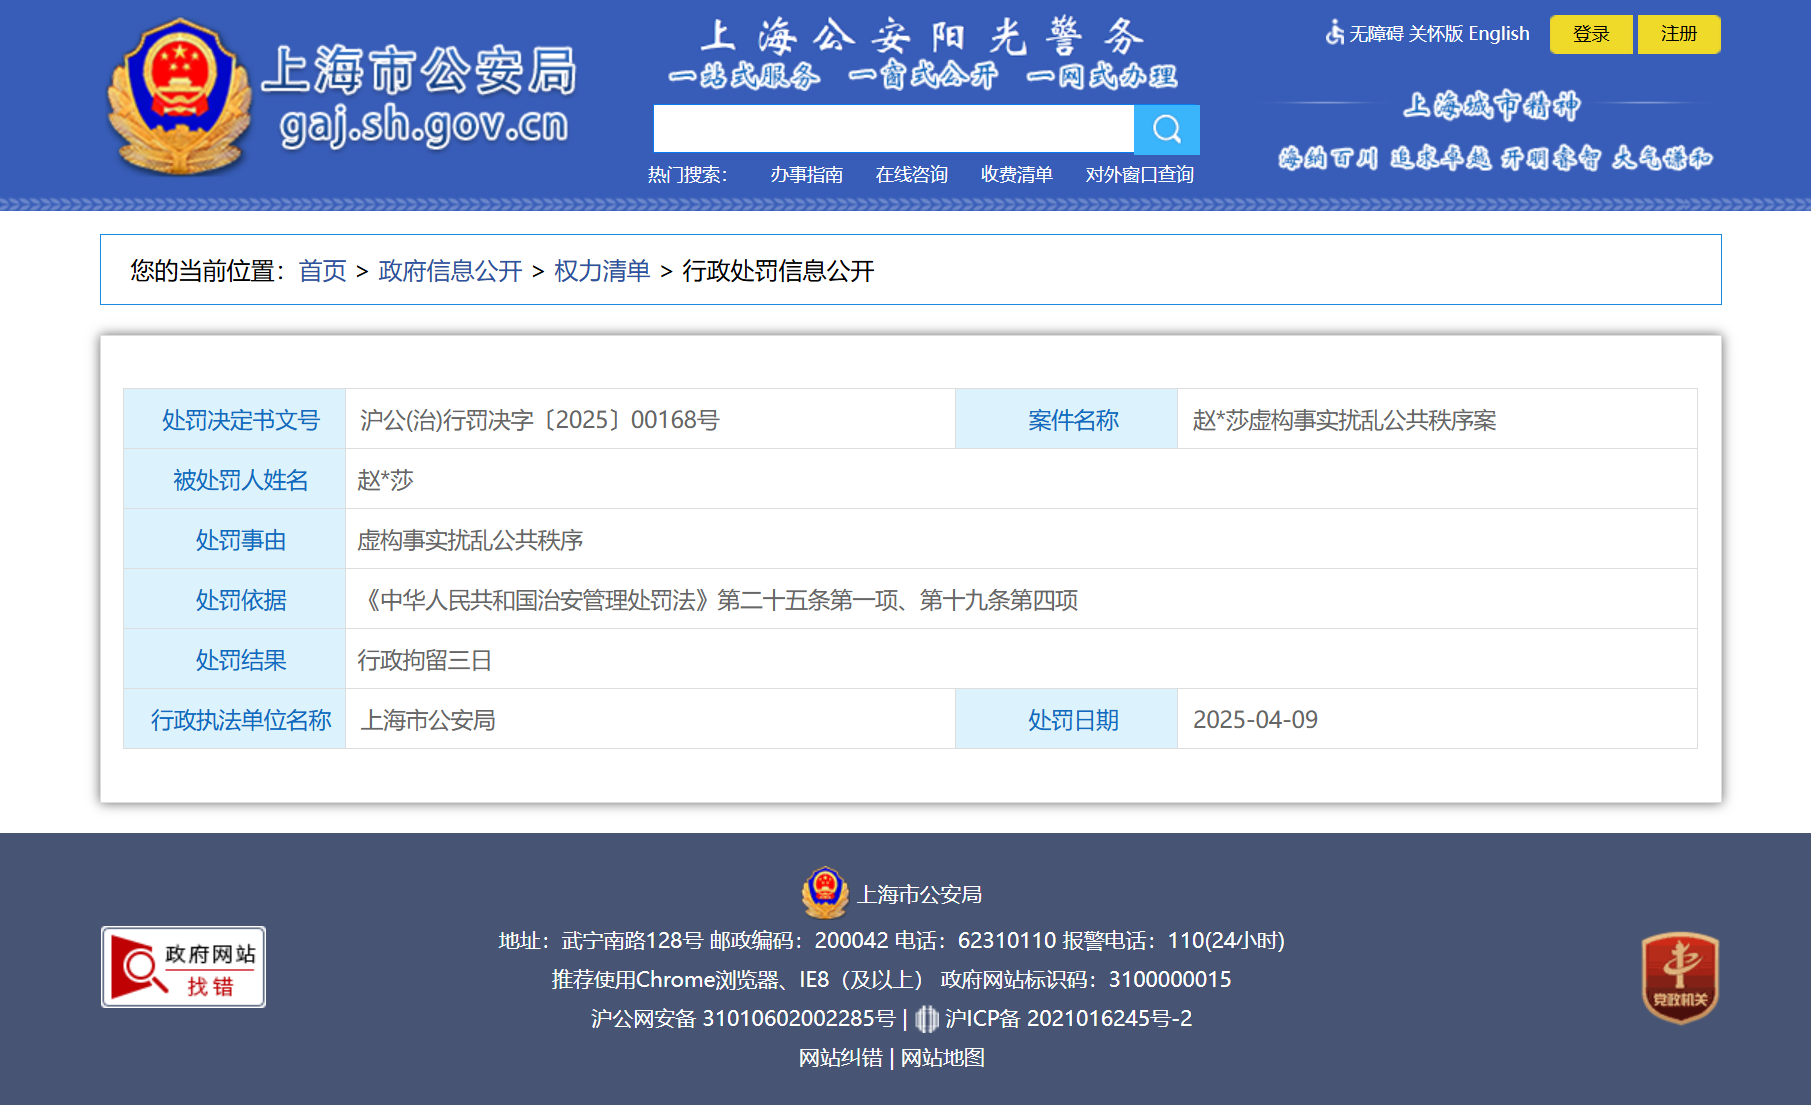Enable 关怀版 care mode
This screenshot has width=1811, height=1105.
point(1435,33)
